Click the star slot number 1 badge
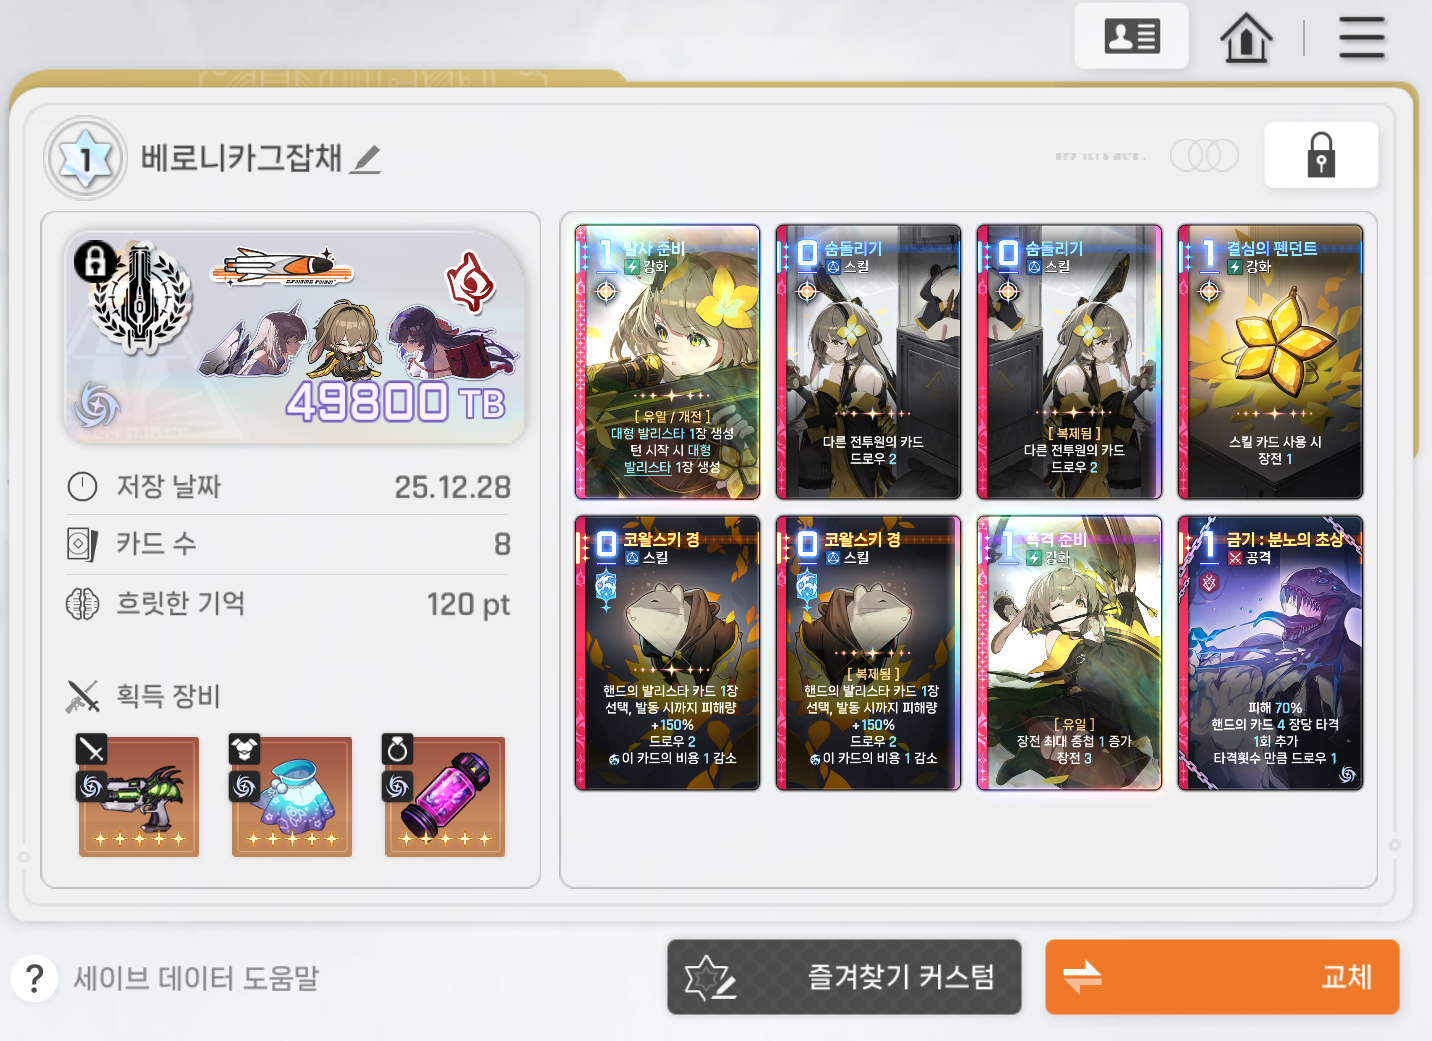 click(x=86, y=158)
